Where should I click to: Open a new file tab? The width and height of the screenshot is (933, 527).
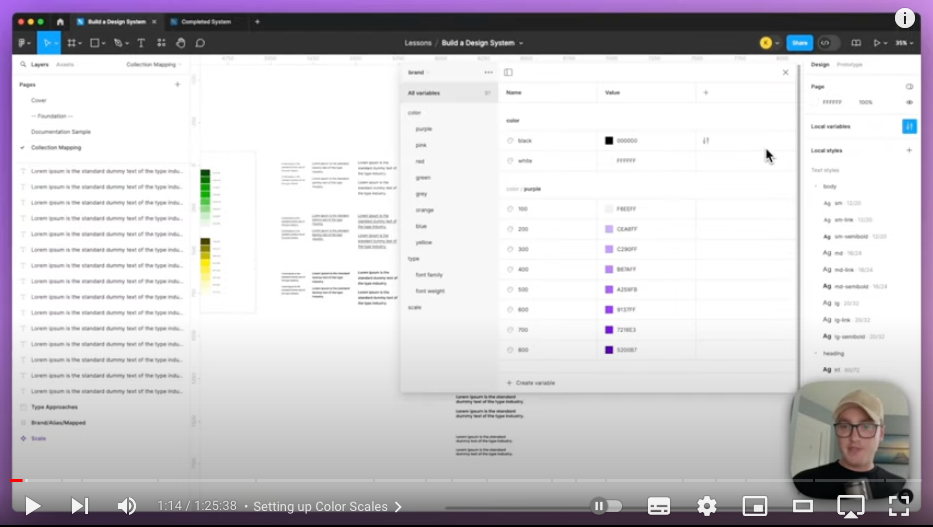pyautogui.click(x=257, y=21)
